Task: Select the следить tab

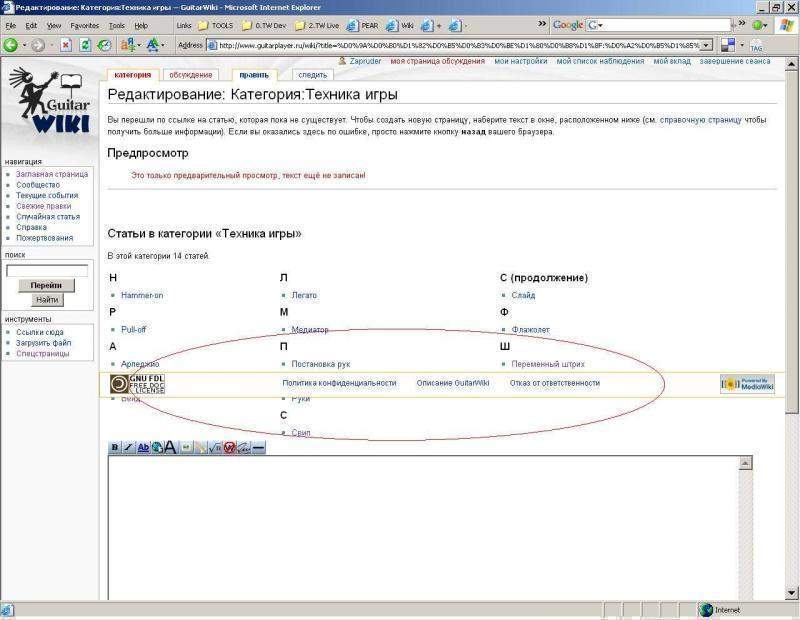Action: pyautogui.click(x=312, y=75)
